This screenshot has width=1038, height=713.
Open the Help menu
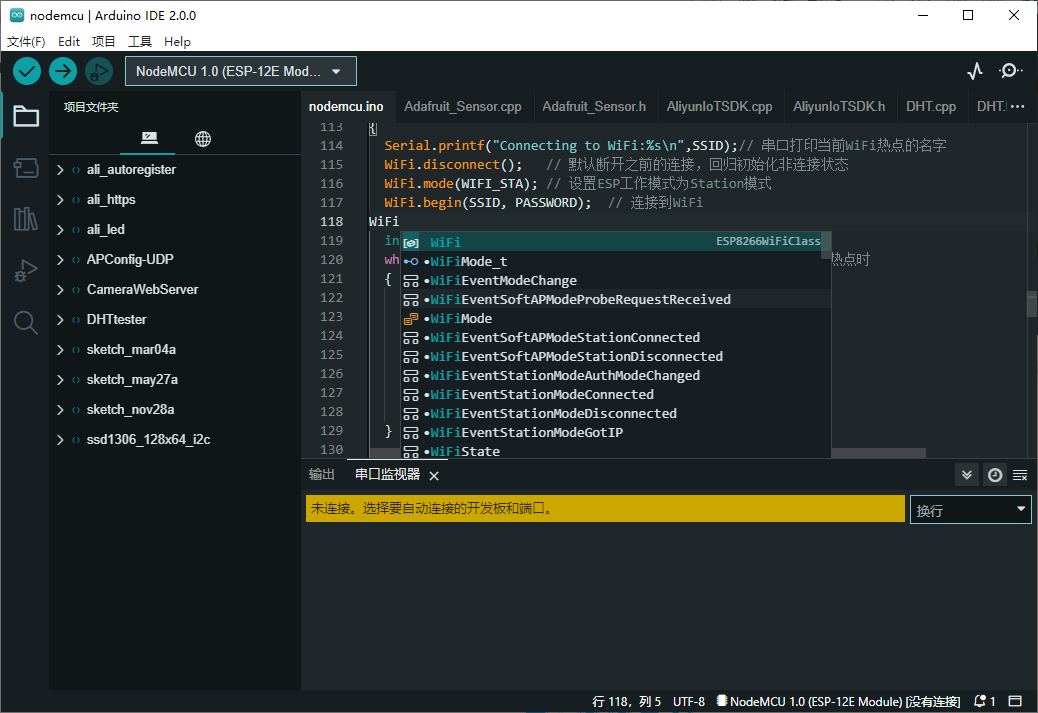[177, 42]
